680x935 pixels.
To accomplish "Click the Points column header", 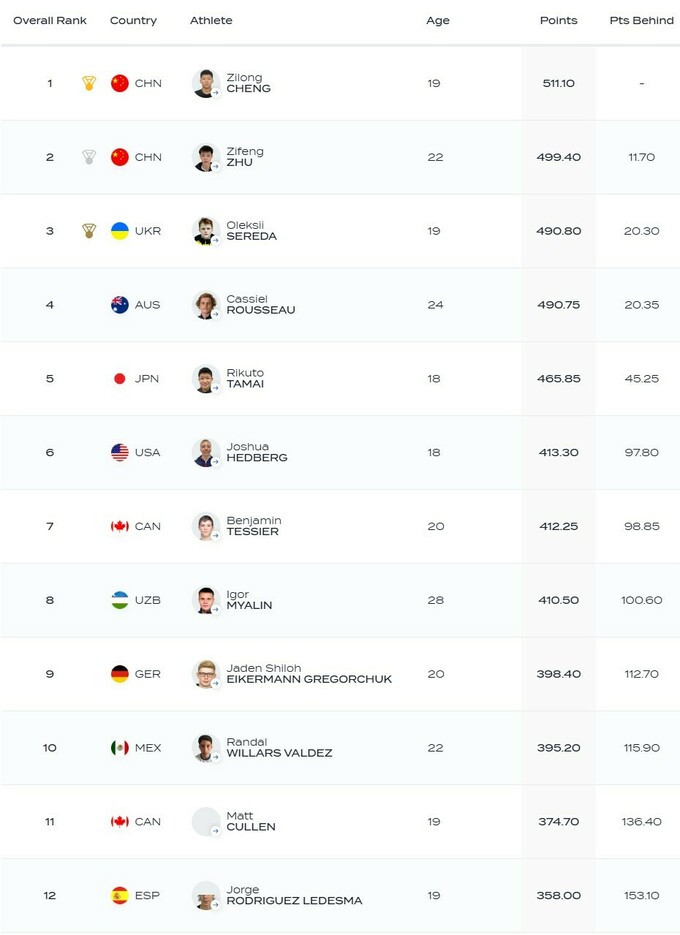I will click(558, 20).
